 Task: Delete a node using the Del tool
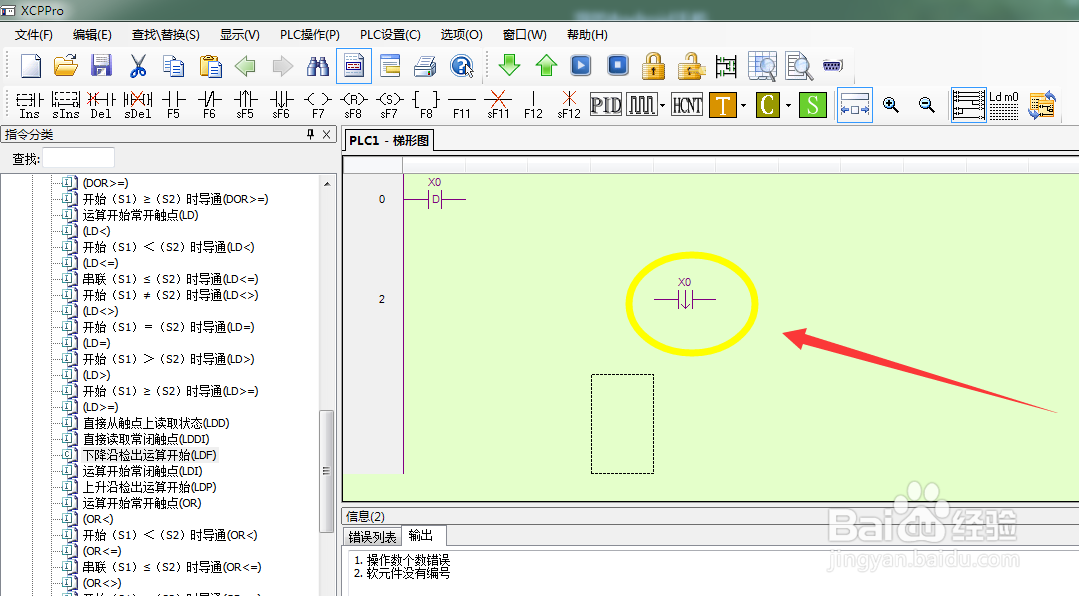click(x=101, y=105)
